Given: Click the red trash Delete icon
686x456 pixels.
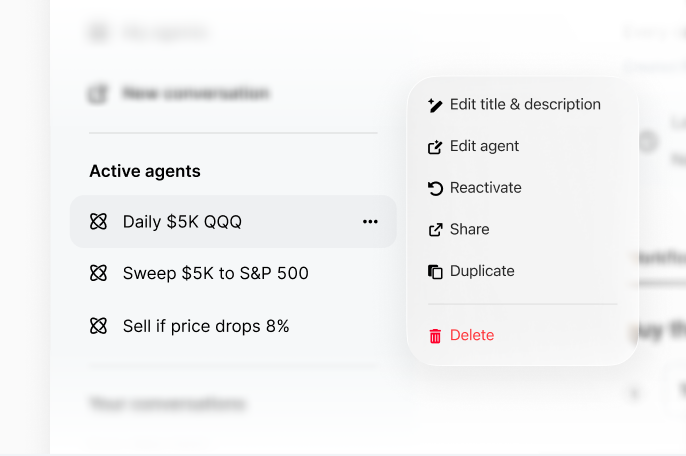Looking at the screenshot, I should (x=435, y=336).
